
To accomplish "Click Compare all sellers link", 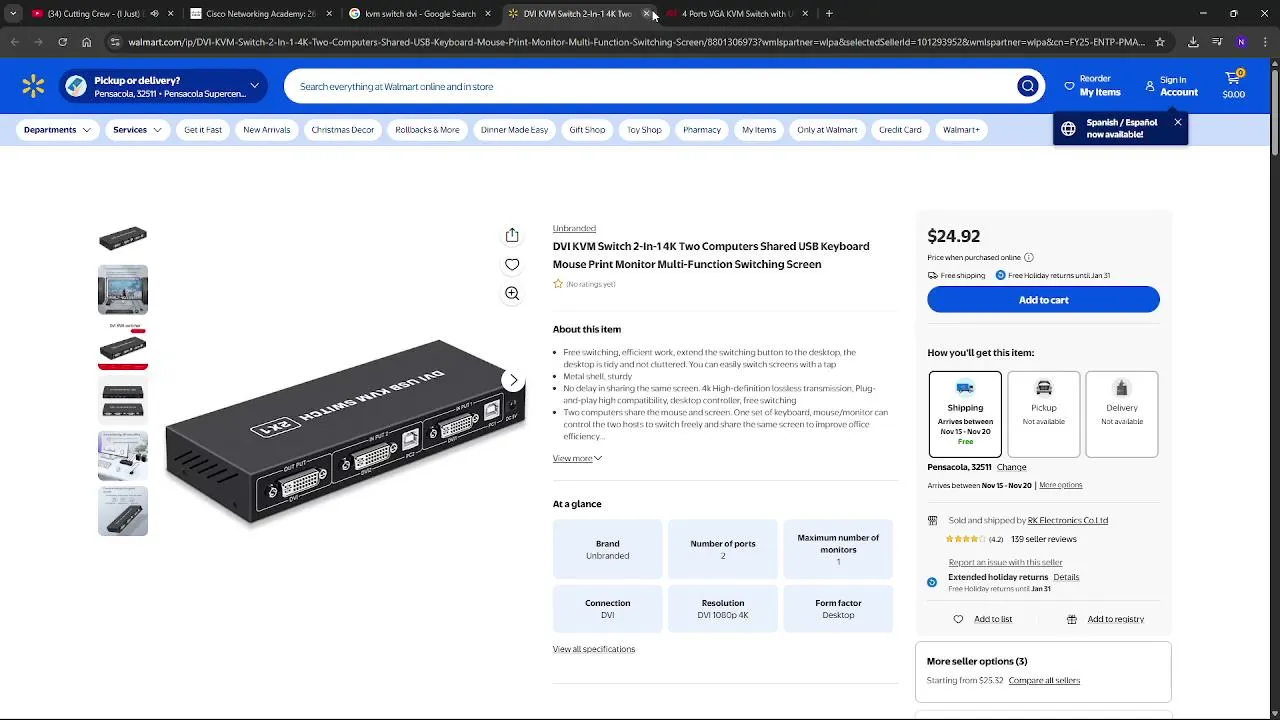I will coord(1044,680).
